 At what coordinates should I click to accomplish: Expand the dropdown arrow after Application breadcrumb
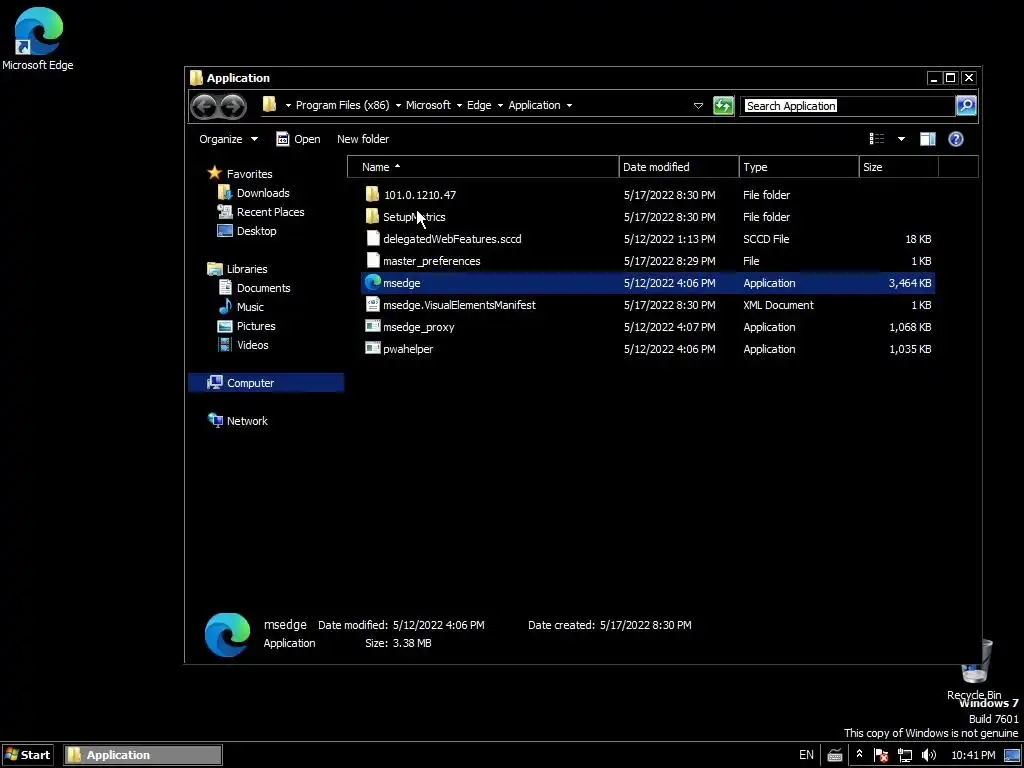point(569,105)
